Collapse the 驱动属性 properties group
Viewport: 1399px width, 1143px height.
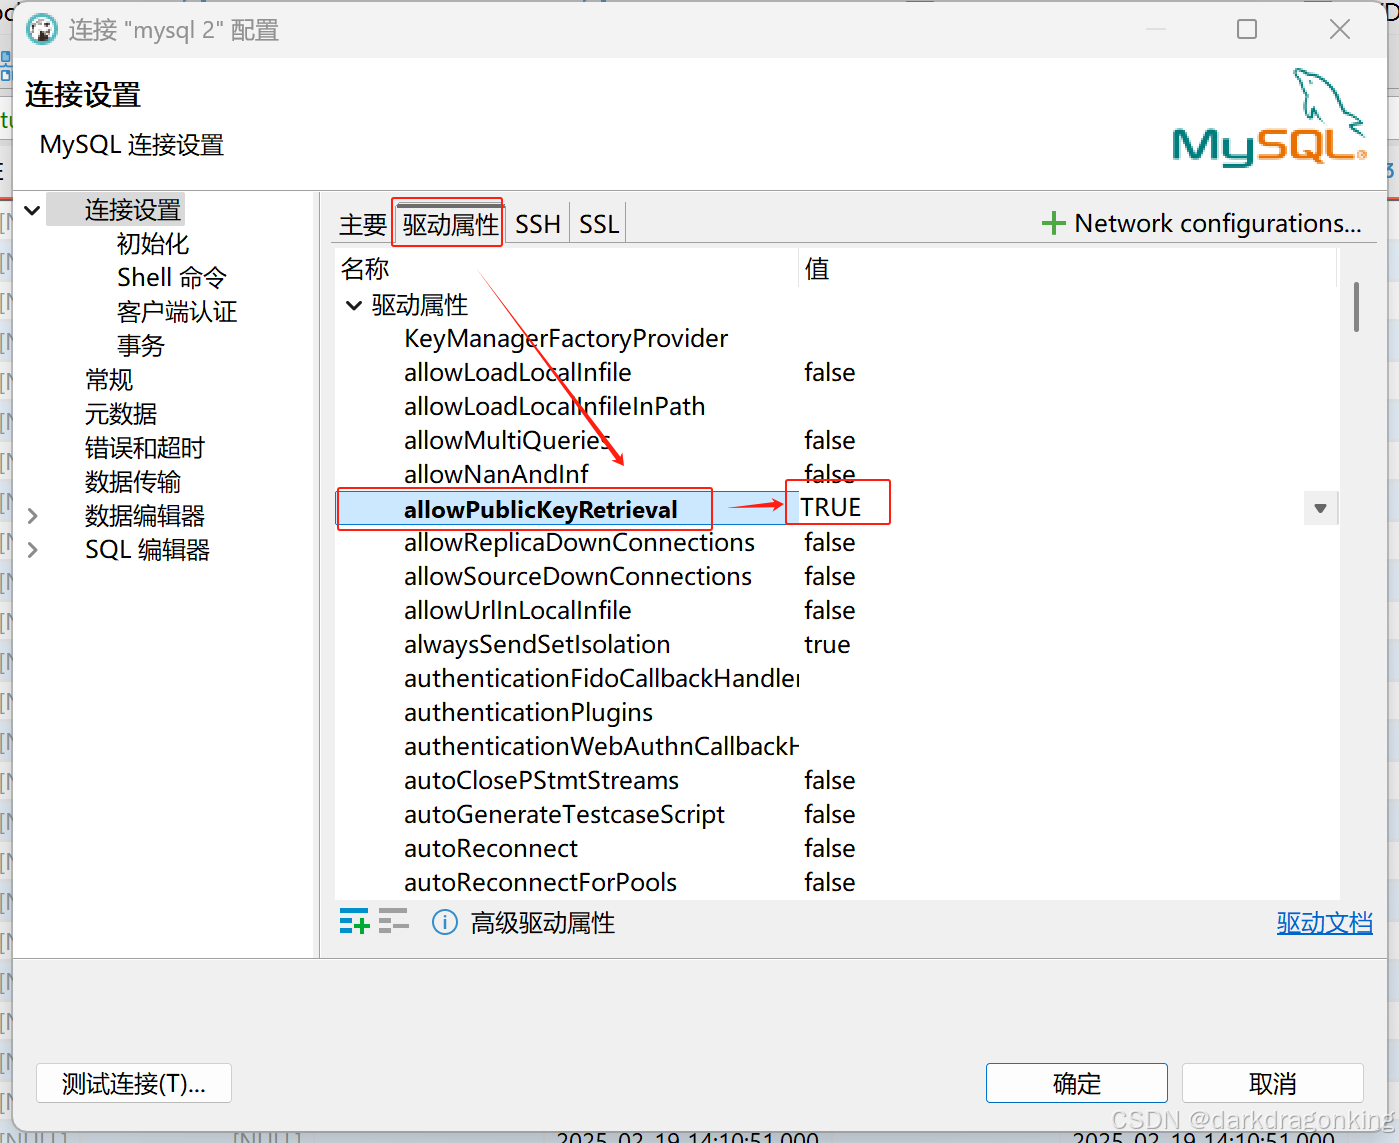click(353, 305)
